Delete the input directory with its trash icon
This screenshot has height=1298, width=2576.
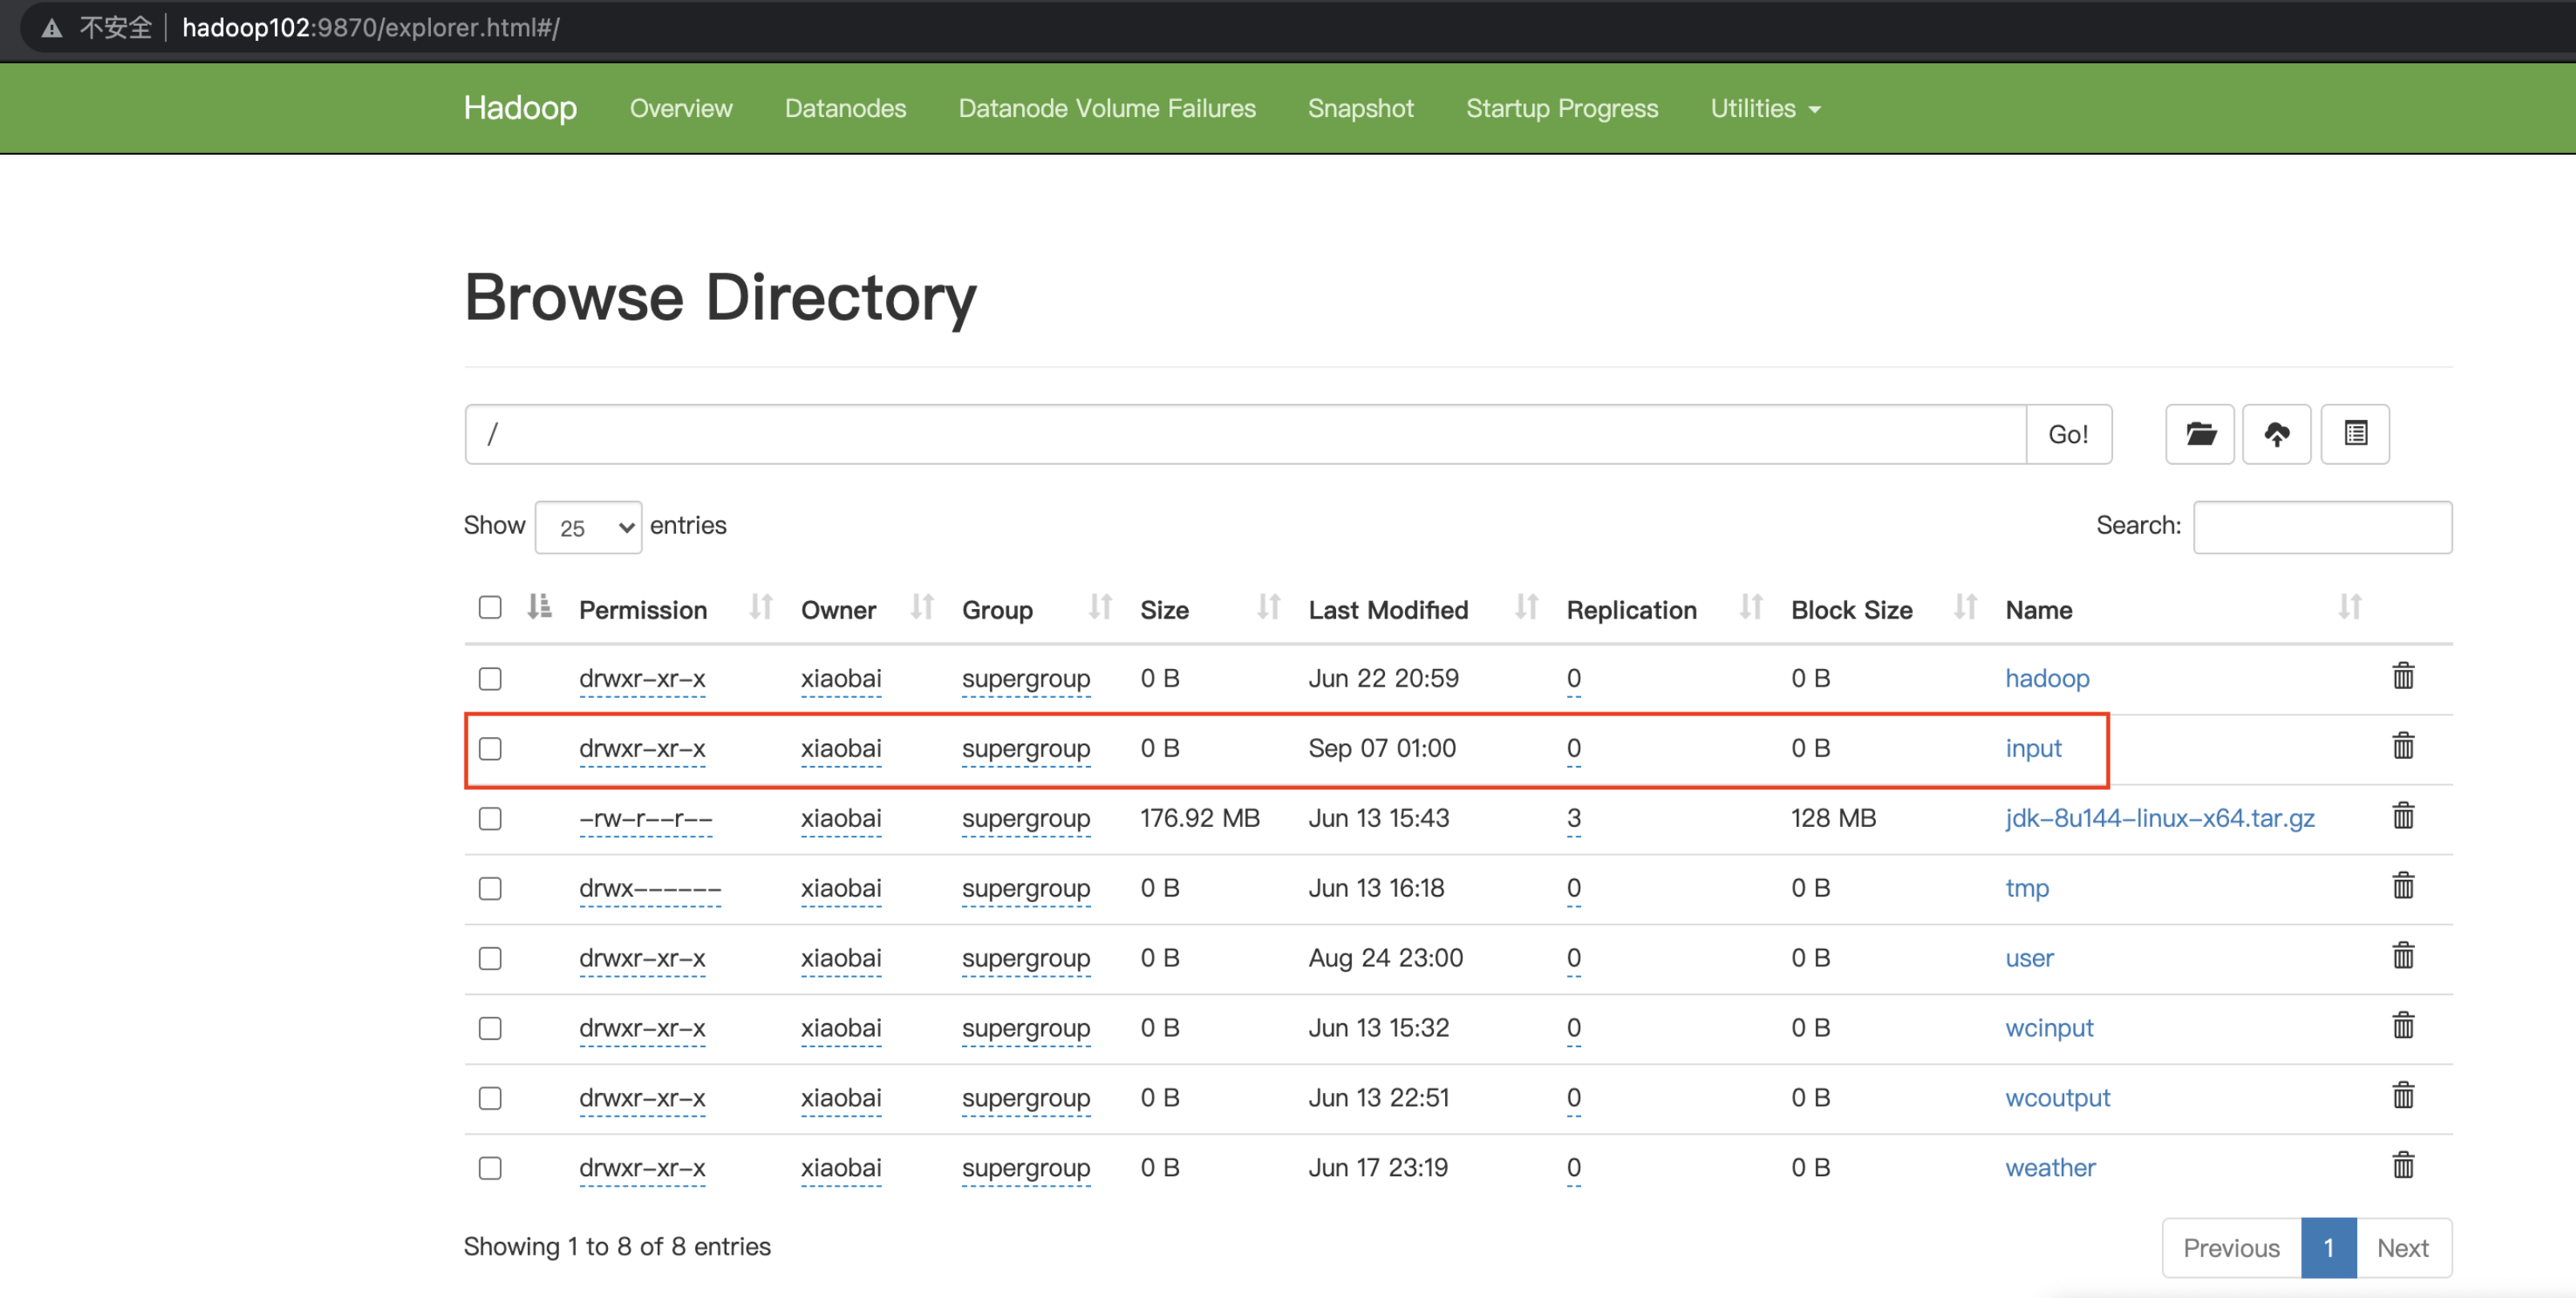coord(2403,747)
